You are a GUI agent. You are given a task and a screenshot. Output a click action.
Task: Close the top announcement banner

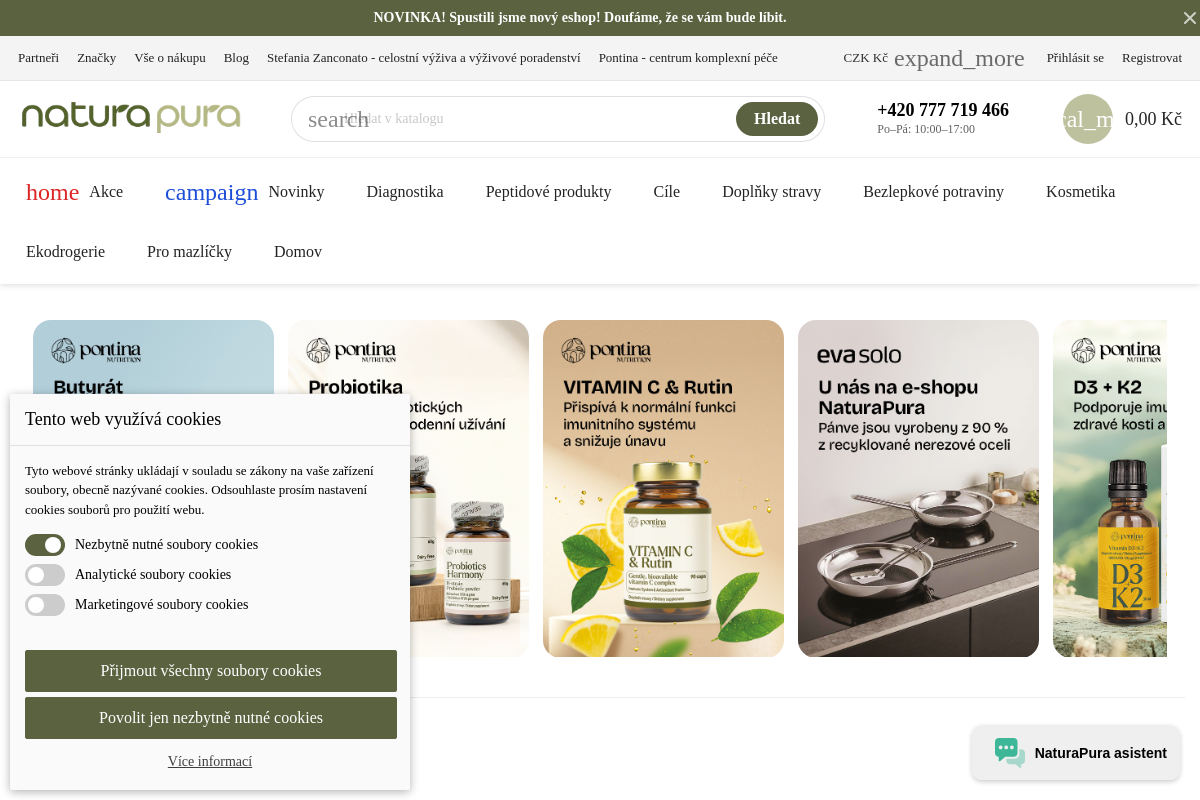click(1189, 18)
